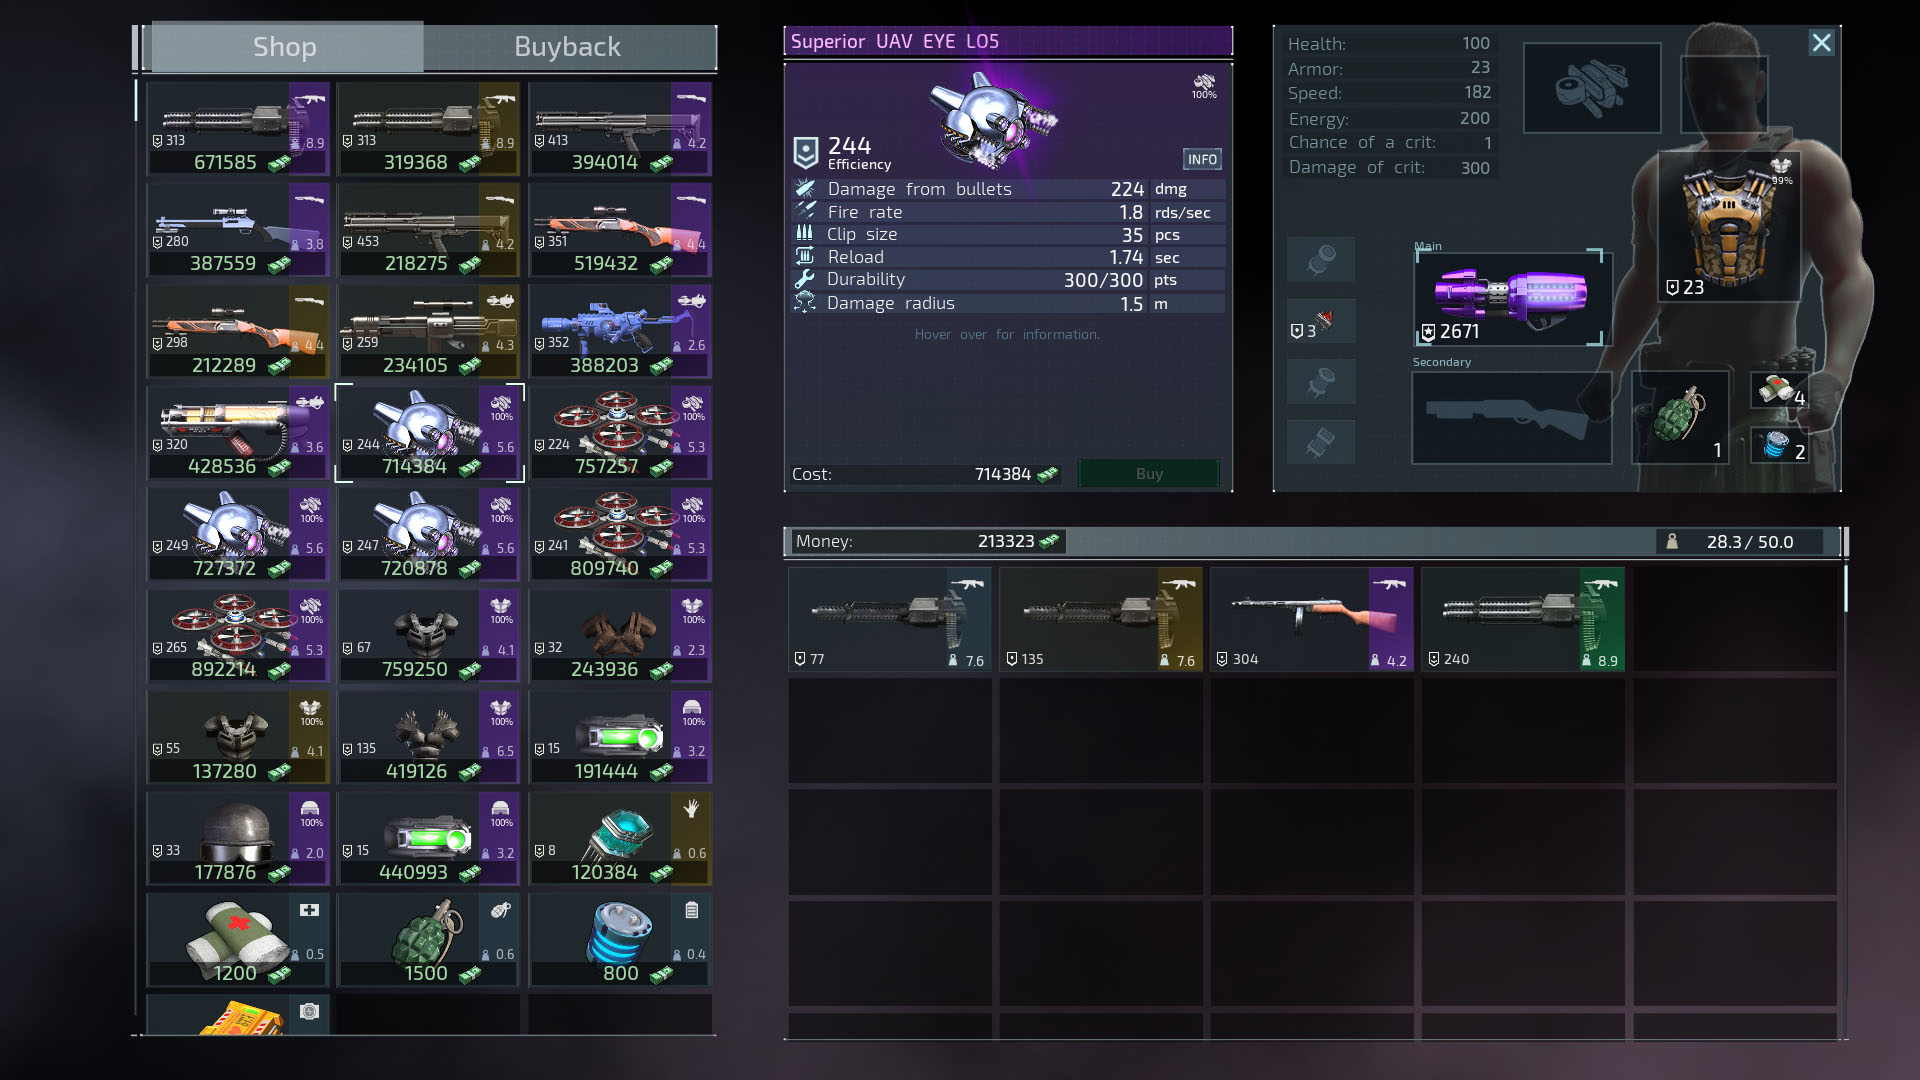Select the Shop tab
The height and width of the screenshot is (1080, 1920).
point(284,46)
